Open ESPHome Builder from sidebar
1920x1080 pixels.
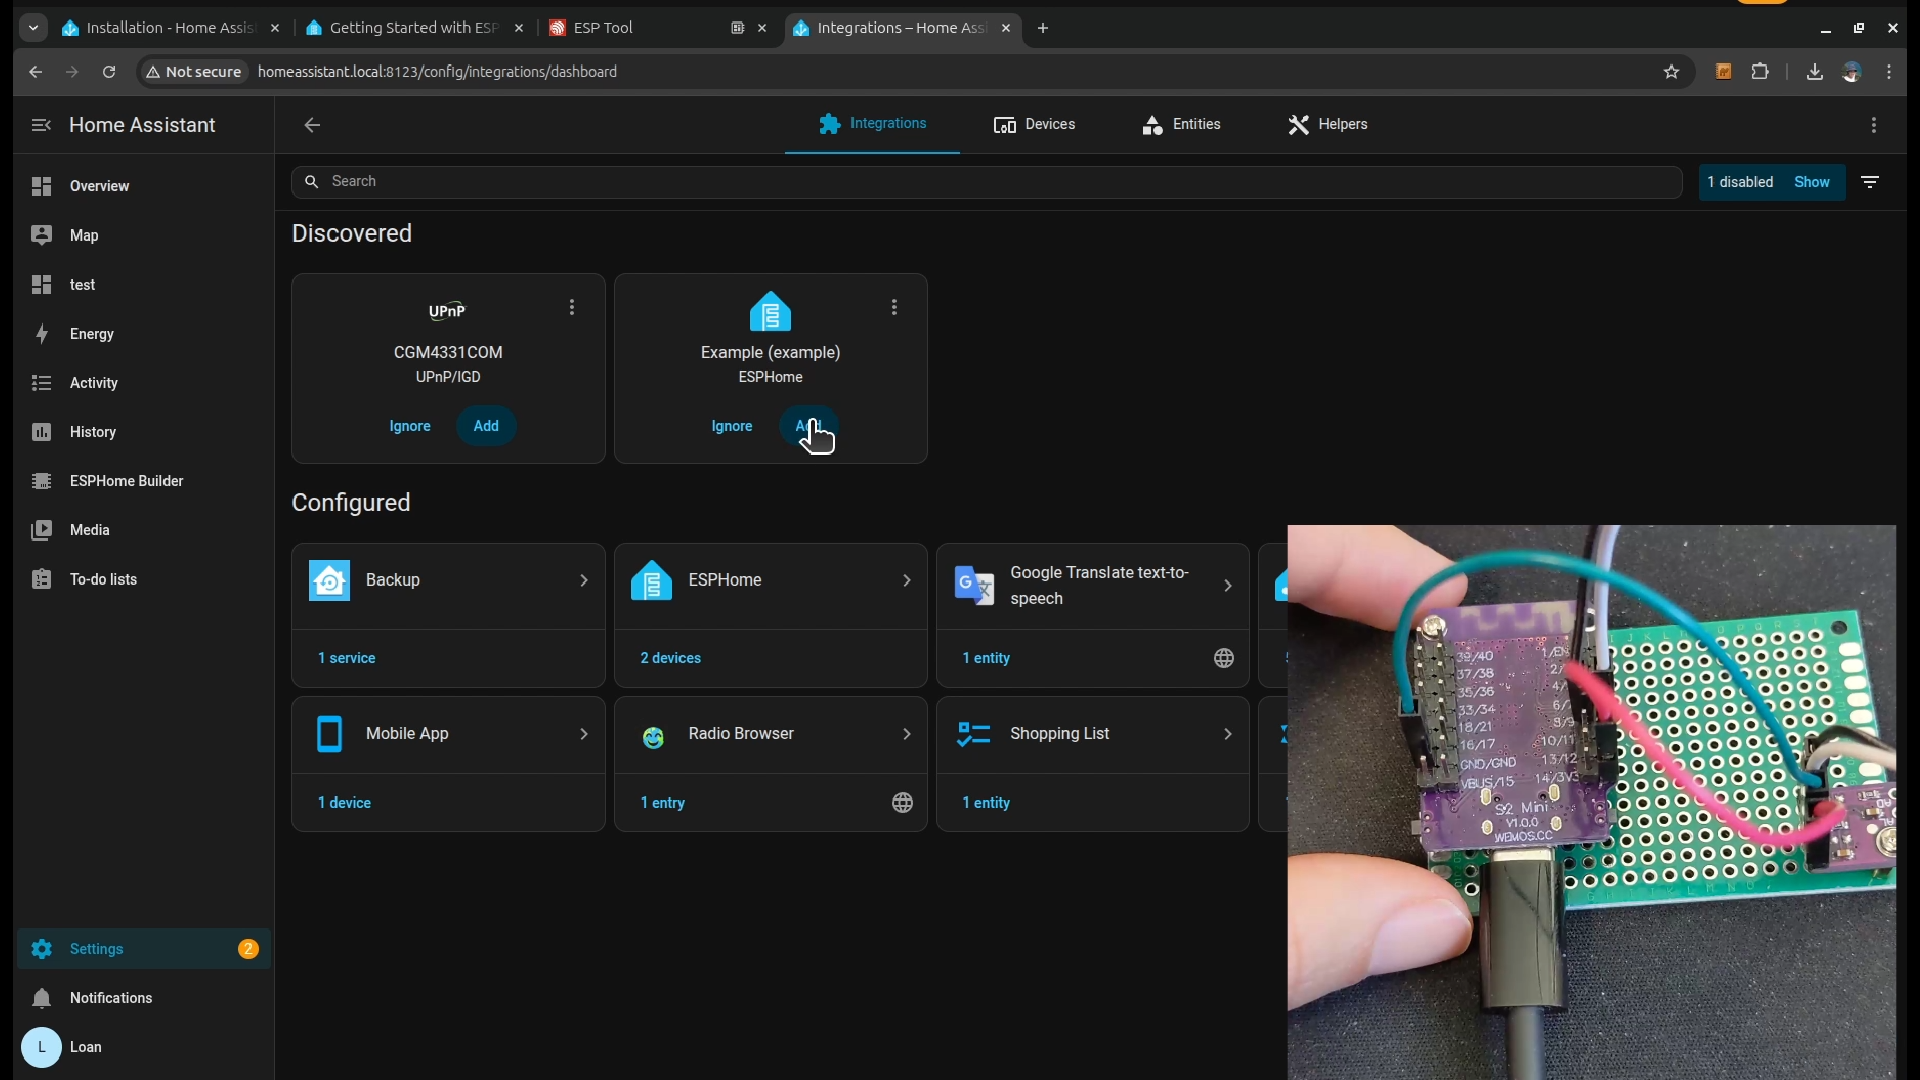pos(144,481)
